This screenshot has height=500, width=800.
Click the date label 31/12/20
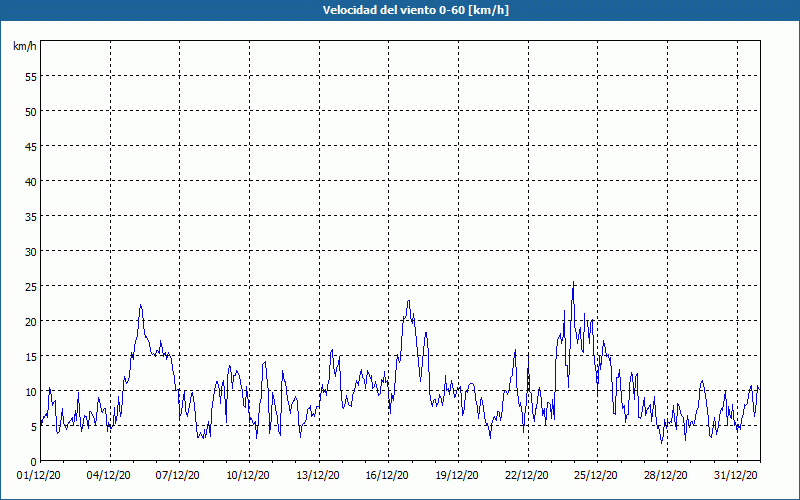tap(735, 476)
